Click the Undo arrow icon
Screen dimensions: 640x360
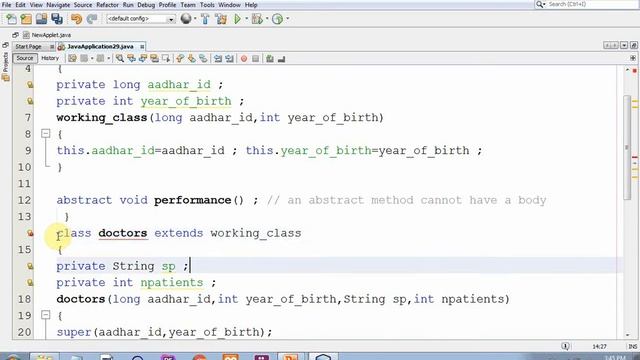coord(76,19)
